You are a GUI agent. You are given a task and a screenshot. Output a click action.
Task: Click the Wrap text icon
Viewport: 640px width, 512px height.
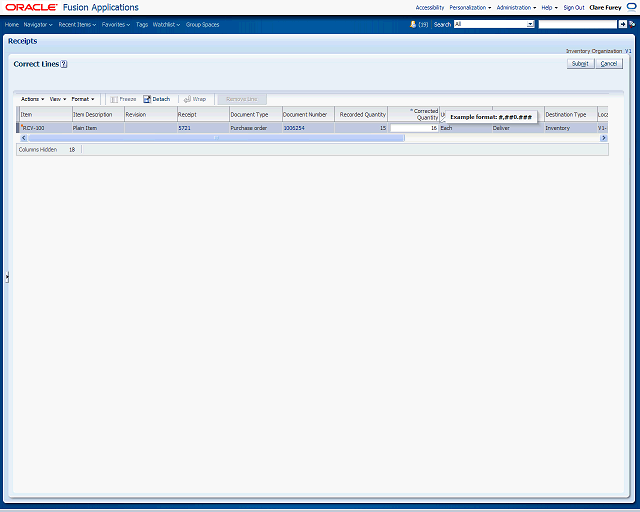click(186, 99)
